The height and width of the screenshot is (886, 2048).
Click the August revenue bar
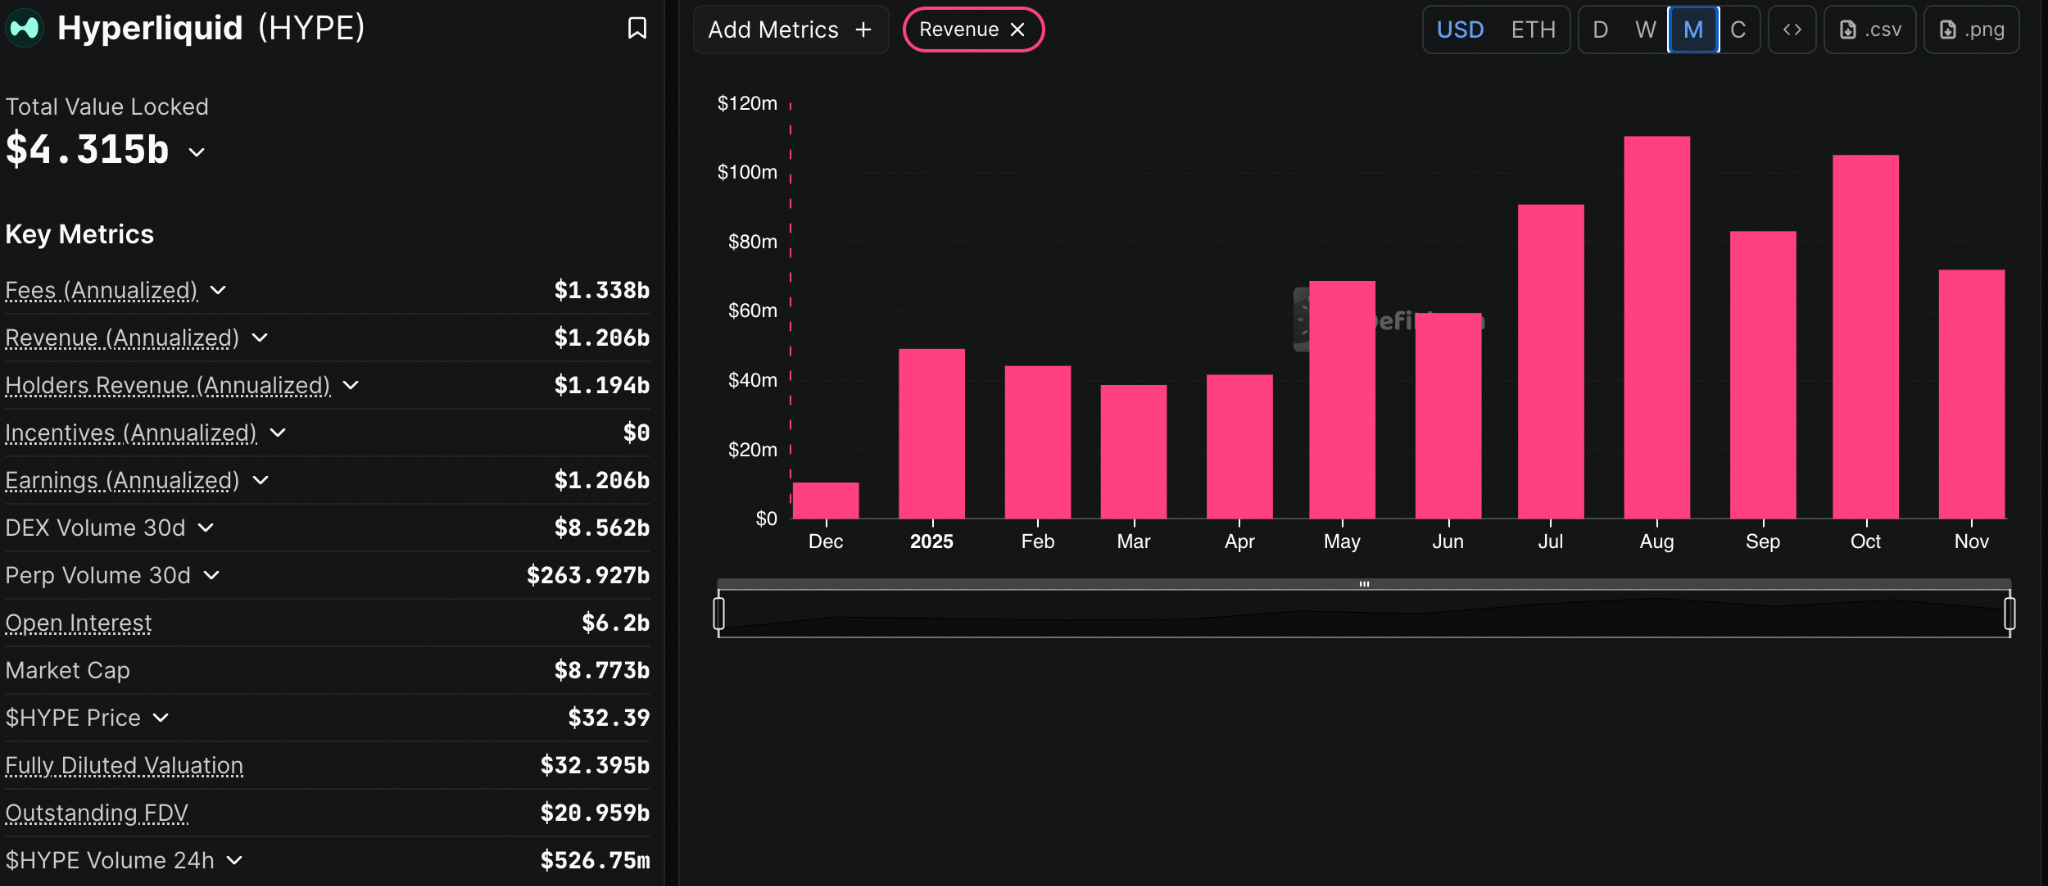[1656, 327]
